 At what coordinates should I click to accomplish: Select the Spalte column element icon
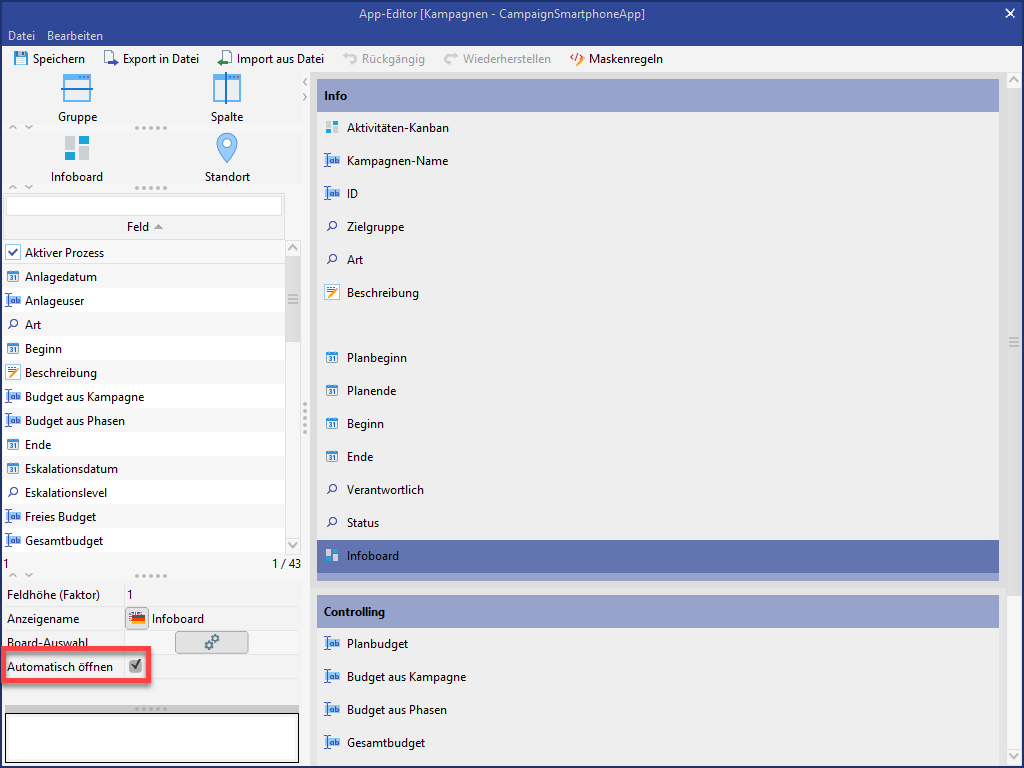[227, 89]
